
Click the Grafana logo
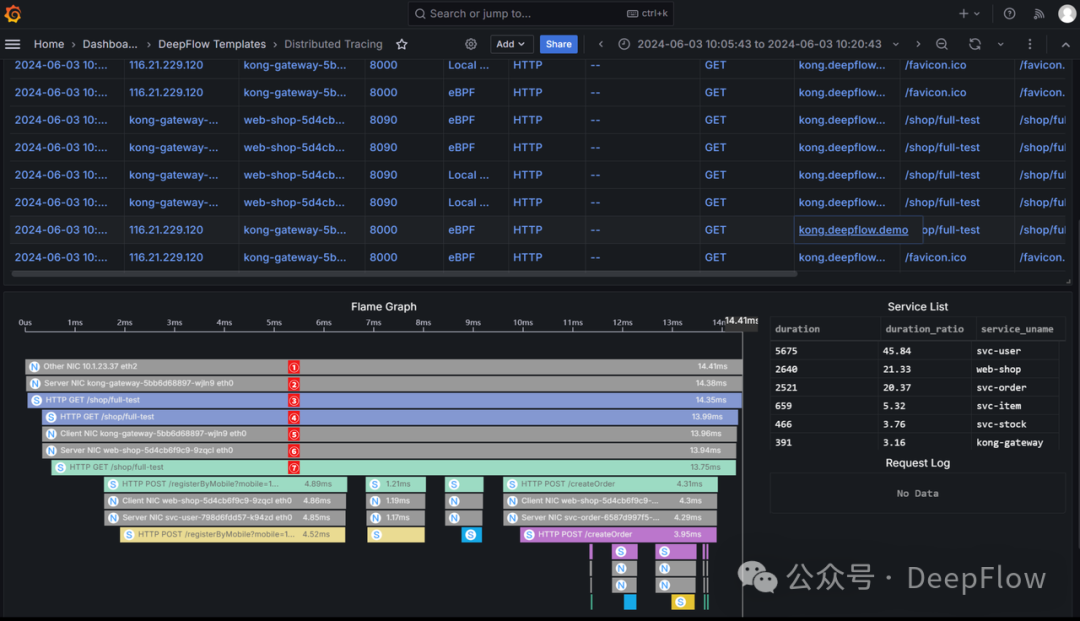point(13,14)
